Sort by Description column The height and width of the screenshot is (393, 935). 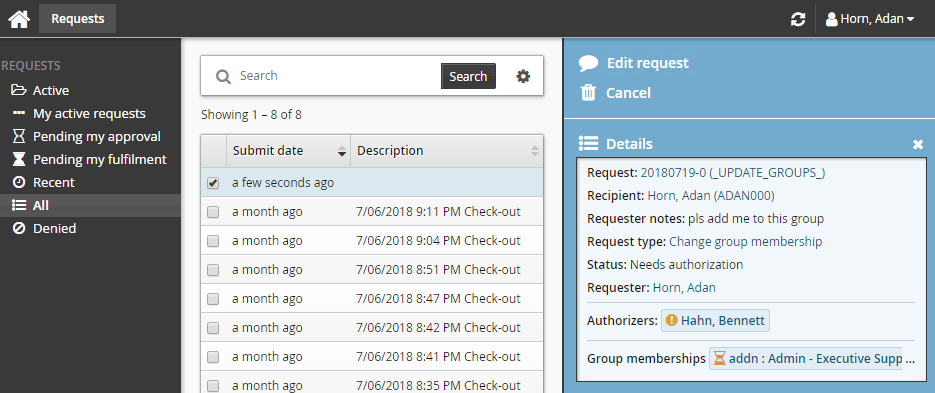click(x=447, y=151)
